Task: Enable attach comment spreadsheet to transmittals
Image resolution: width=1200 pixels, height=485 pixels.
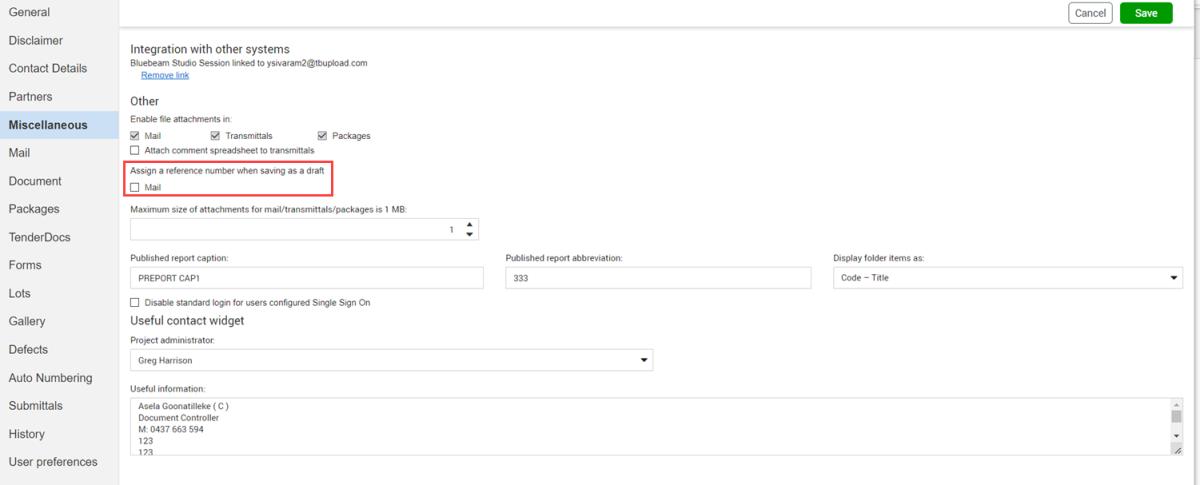Action: (x=136, y=150)
